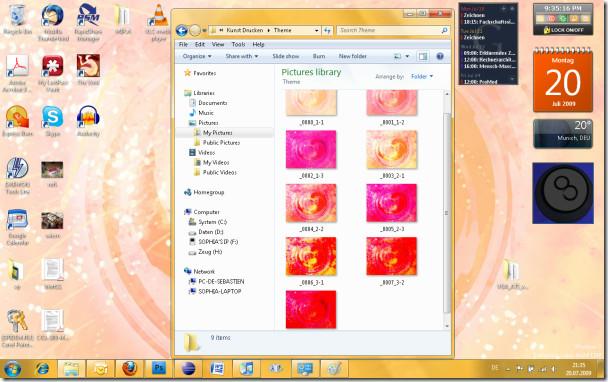Launch VLC media player desktop shortcut
Viewport: 608px width, 382px height.
(x=158, y=22)
